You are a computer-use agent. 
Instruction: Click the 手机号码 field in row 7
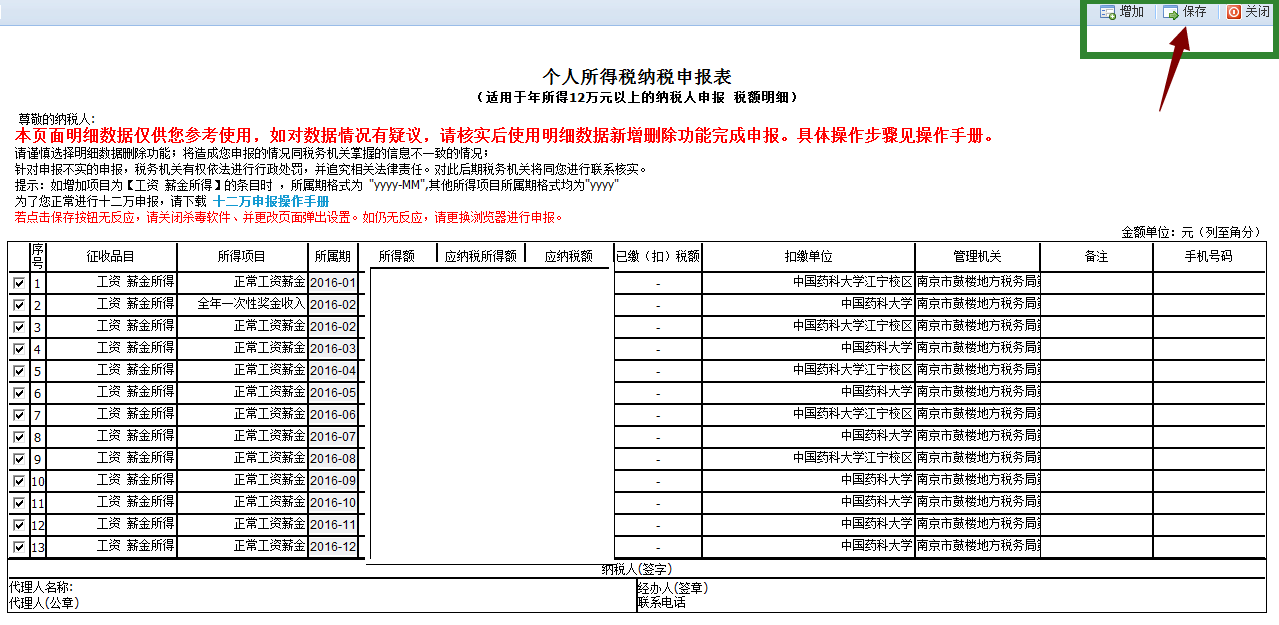click(1208, 414)
